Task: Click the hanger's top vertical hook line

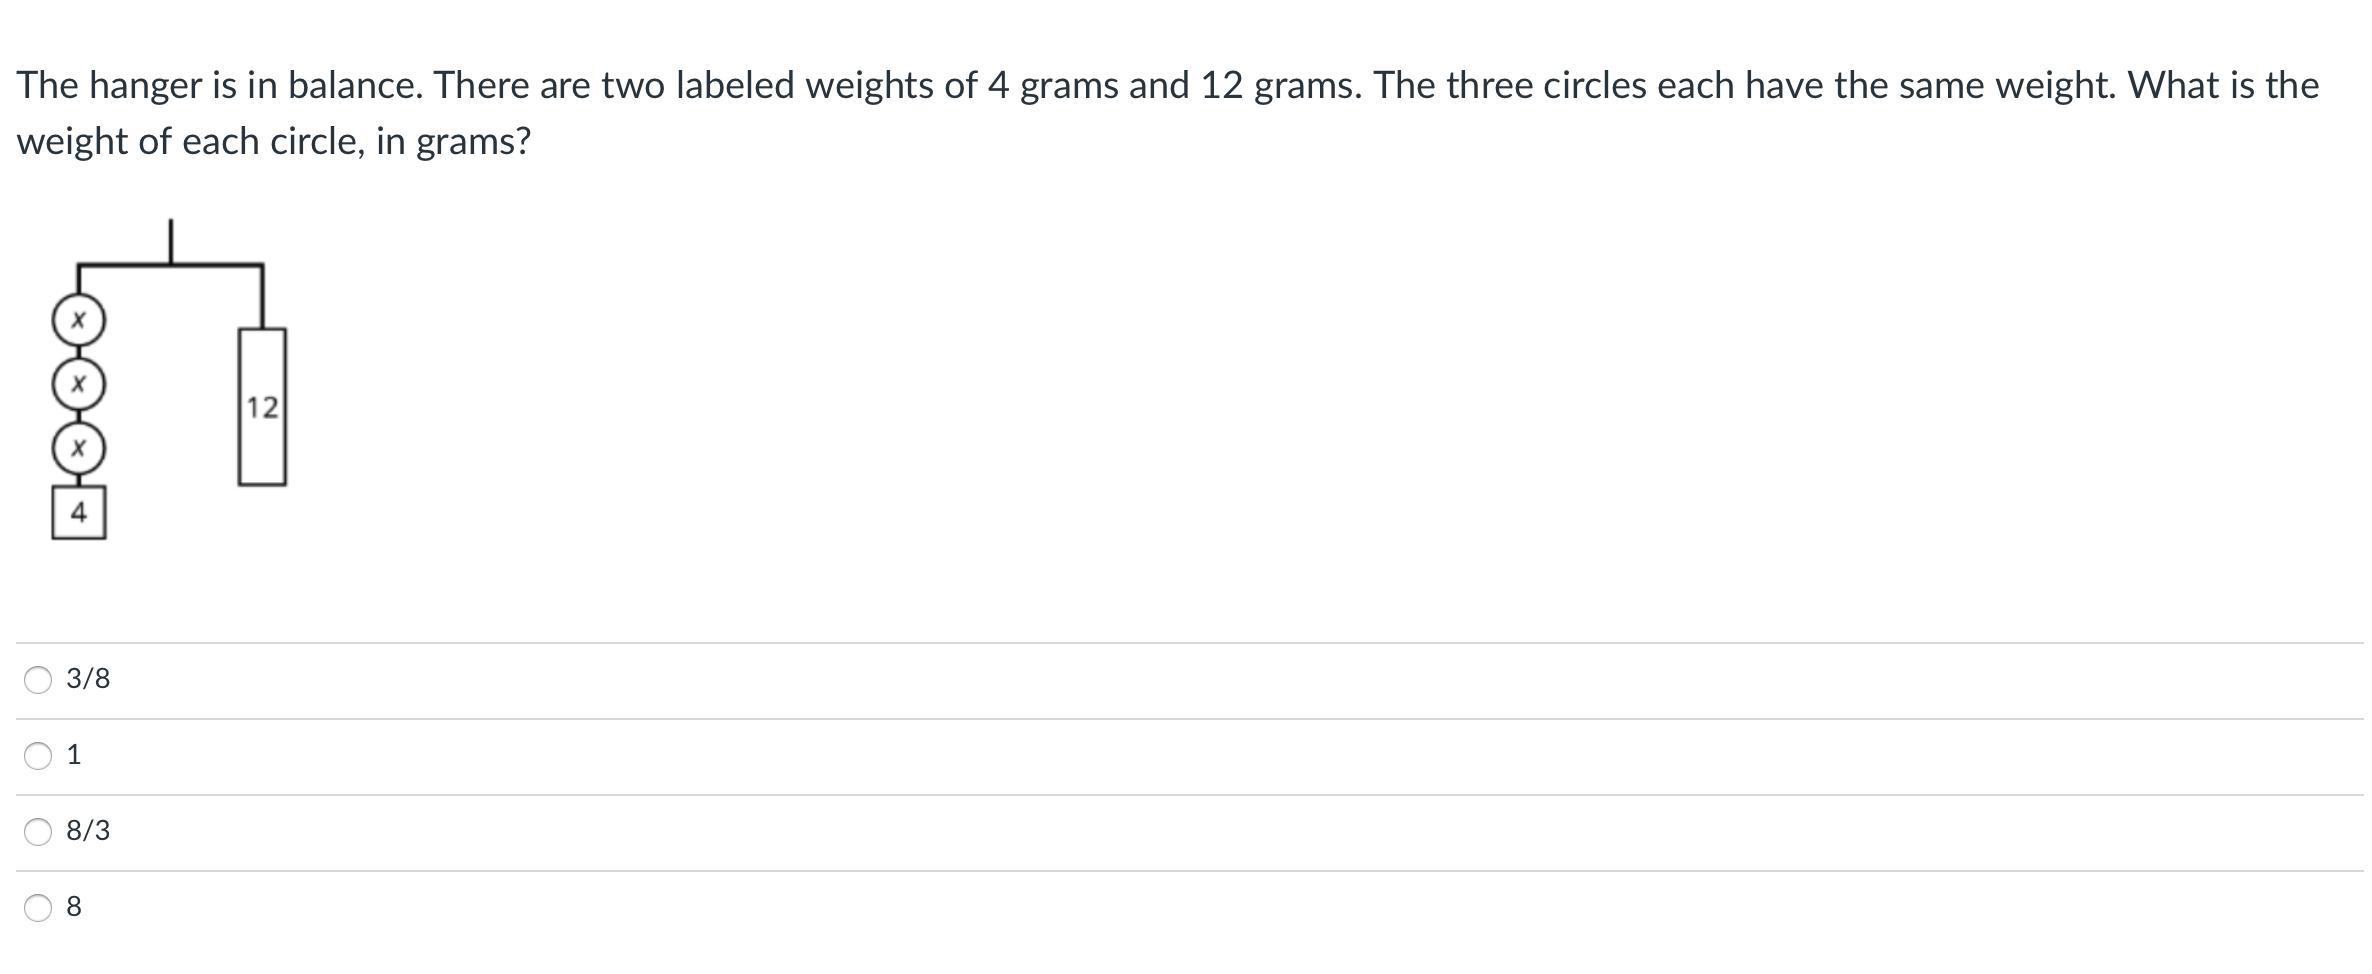Action: [170, 242]
